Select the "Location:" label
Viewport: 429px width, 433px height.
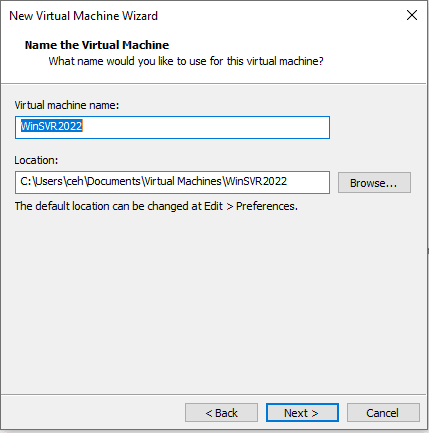pyautogui.click(x=36, y=160)
